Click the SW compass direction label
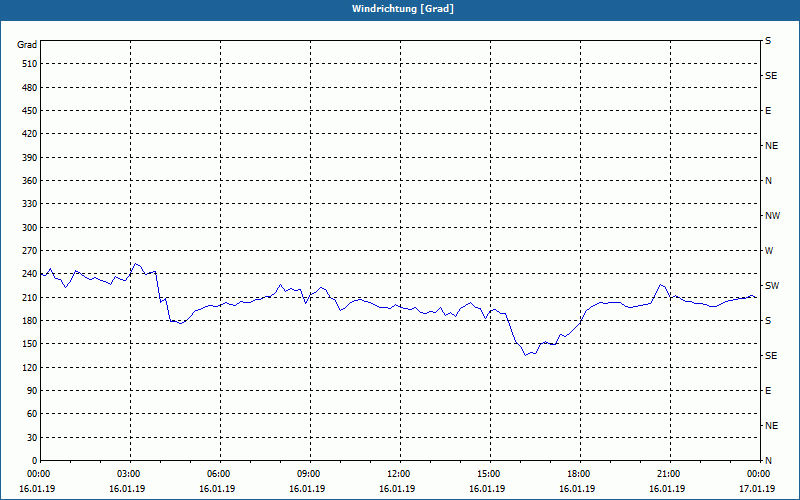This screenshot has height=500, width=800. click(772, 286)
